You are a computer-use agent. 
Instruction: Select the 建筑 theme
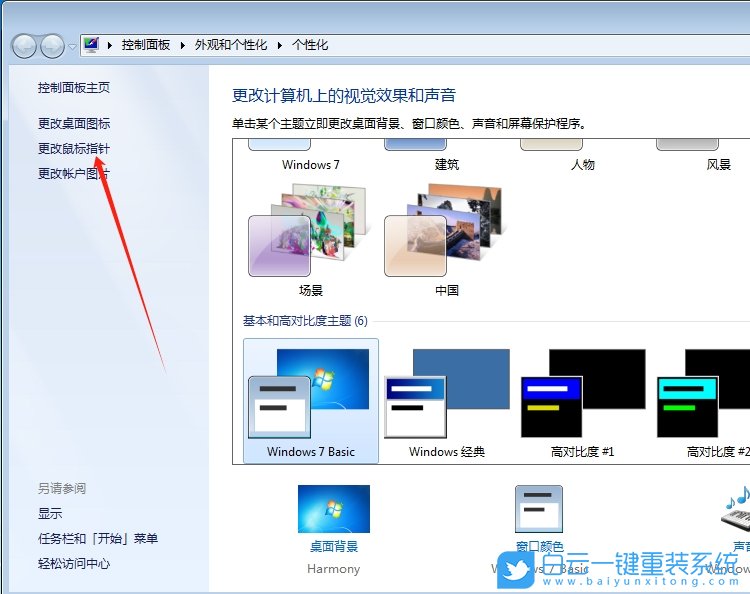point(447,156)
